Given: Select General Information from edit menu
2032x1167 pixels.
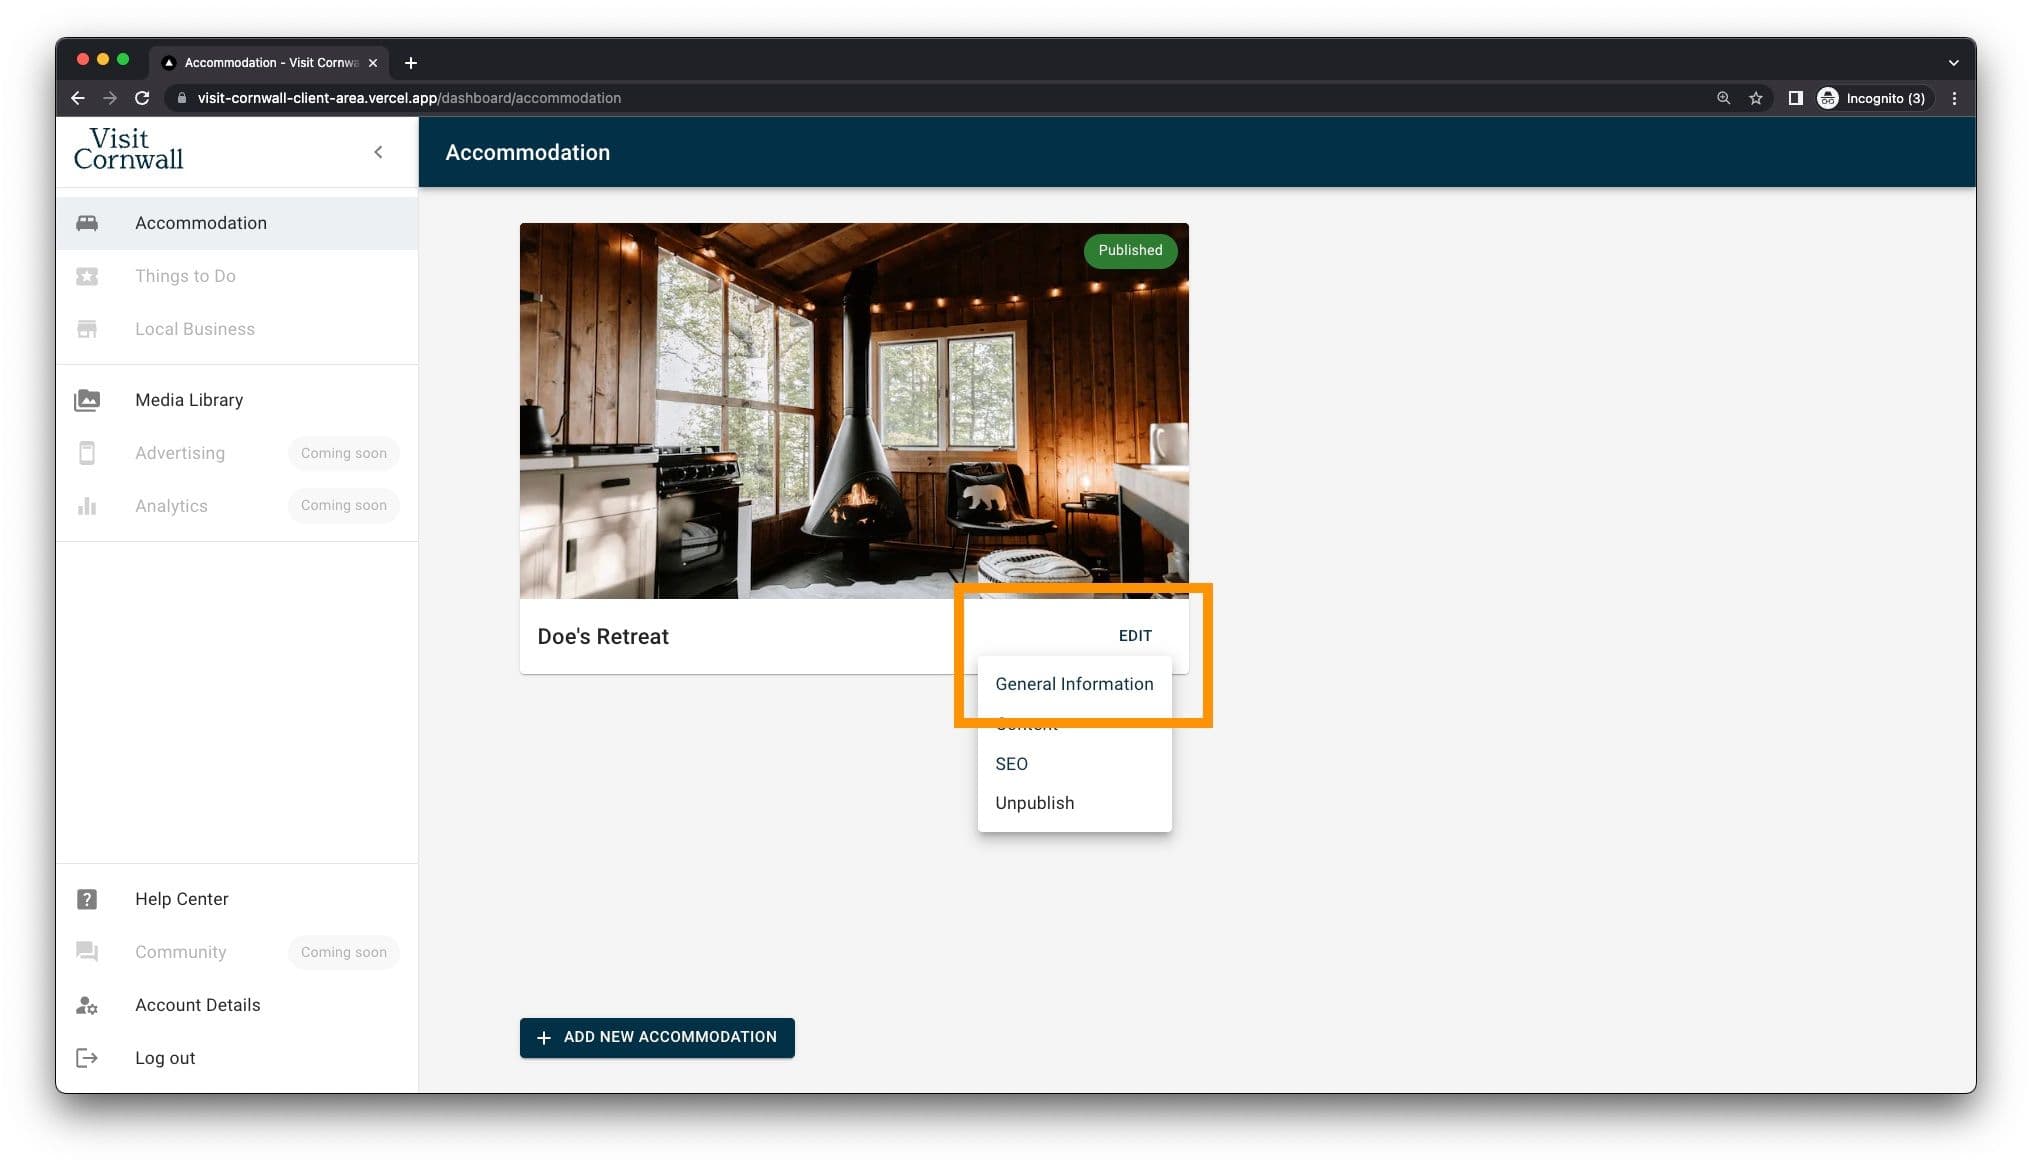Looking at the screenshot, I should pyautogui.click(x=1073, y=684).
